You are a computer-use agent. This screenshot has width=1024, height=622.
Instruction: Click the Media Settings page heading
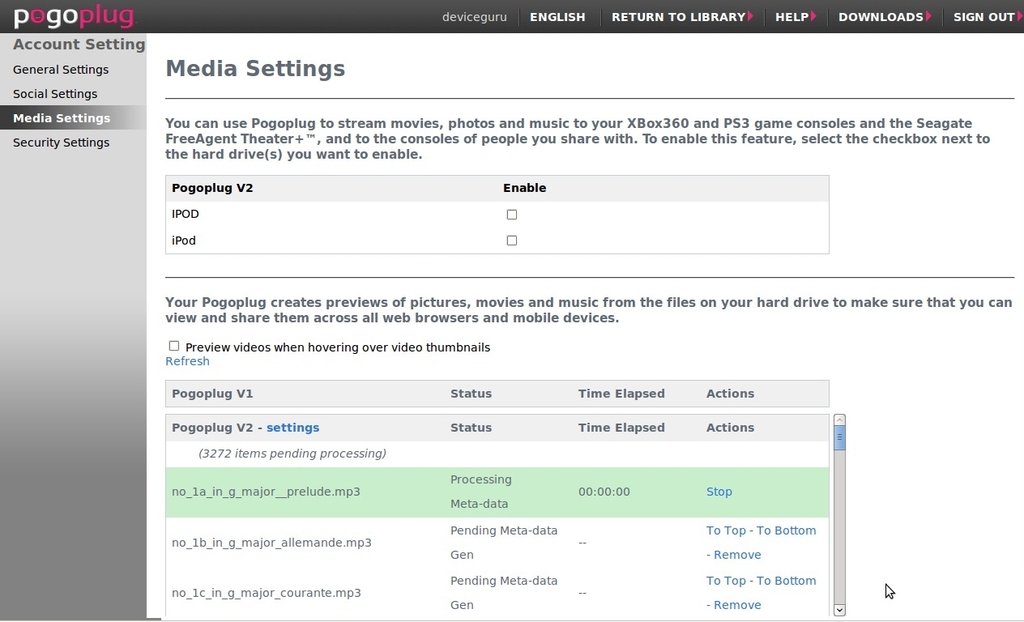click(255, 68)
